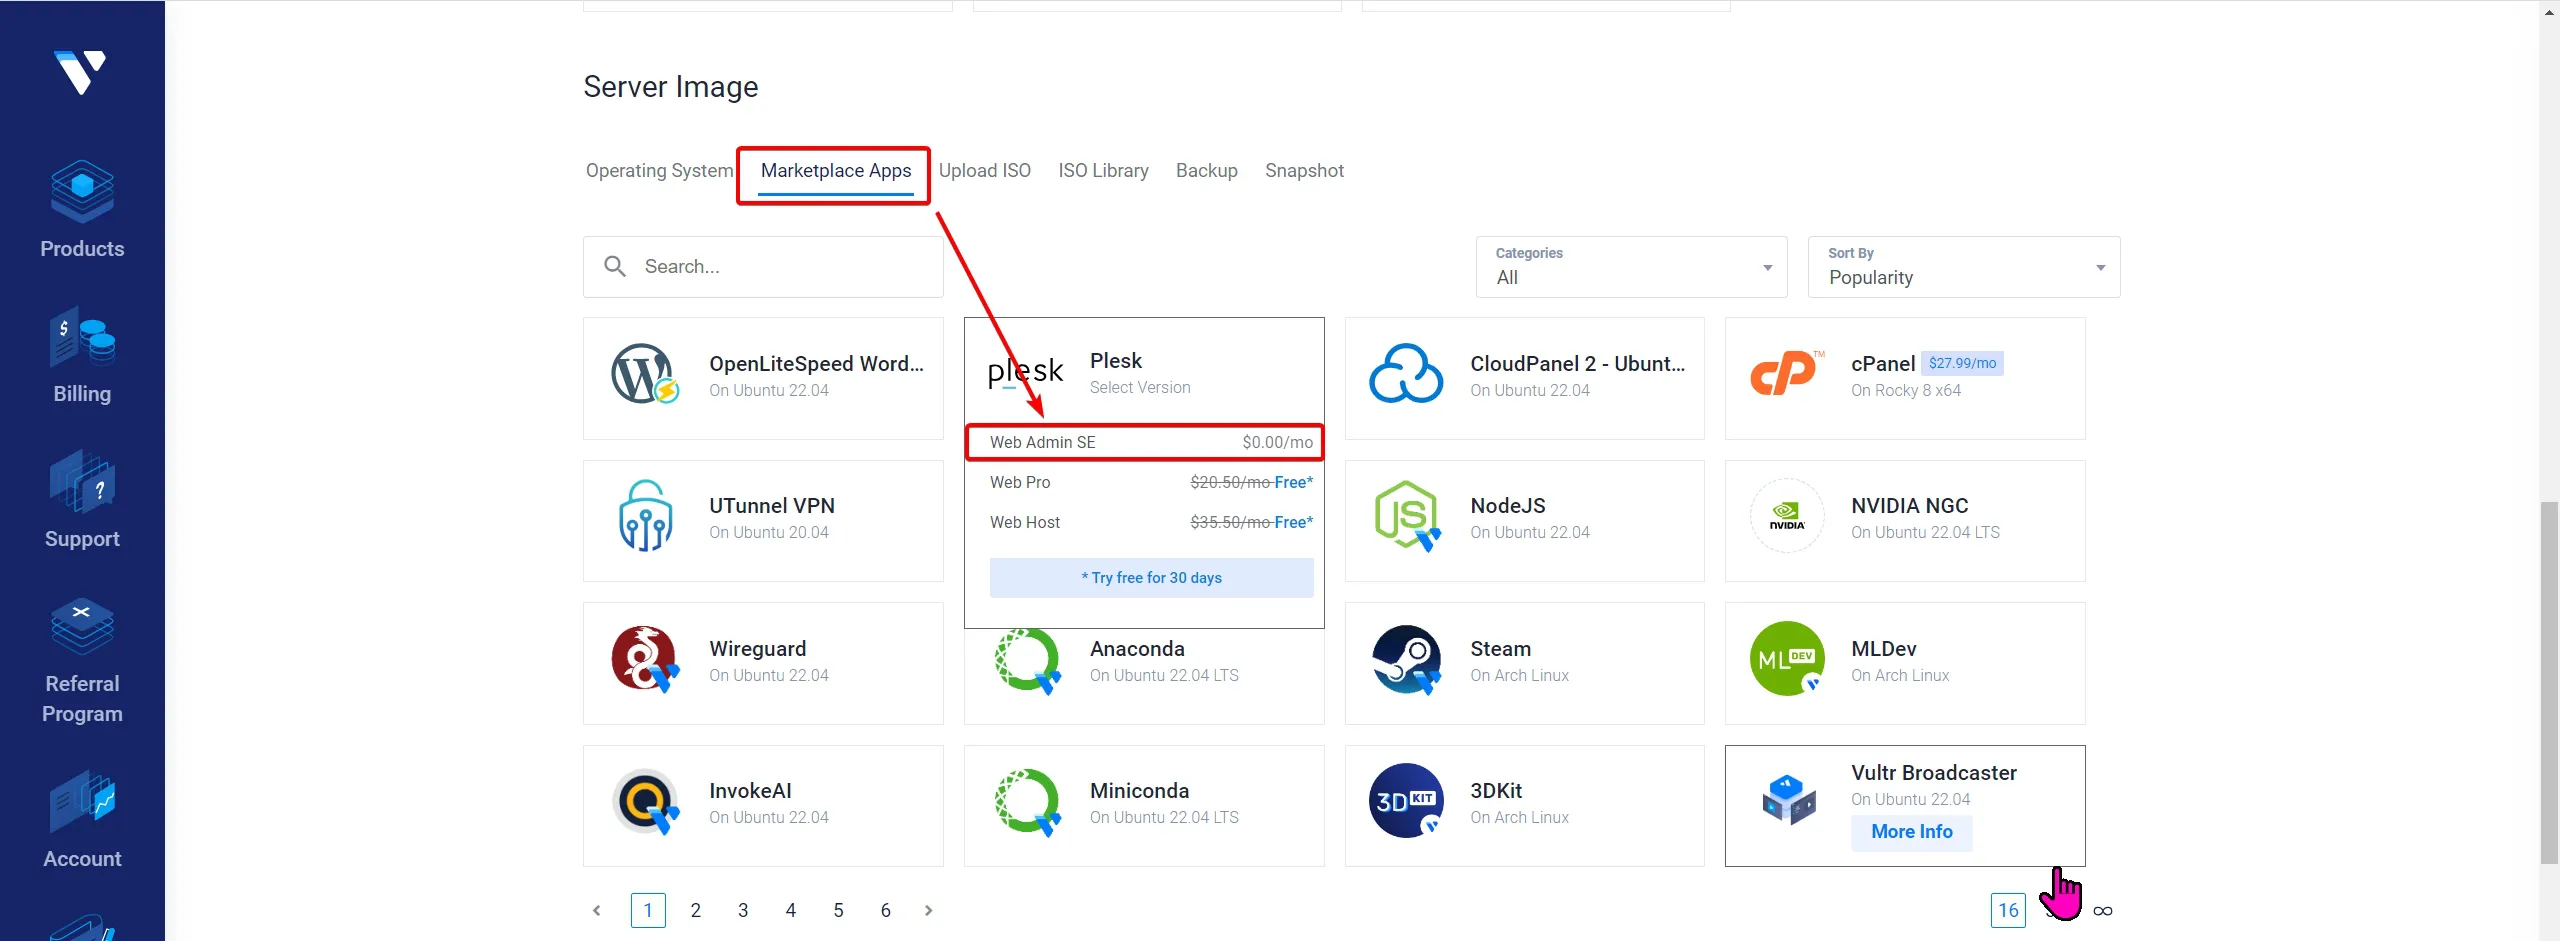Click the Plesk logo
Image resolution: width=2560 pixels, height=941 pixels.
point(1025,373)
